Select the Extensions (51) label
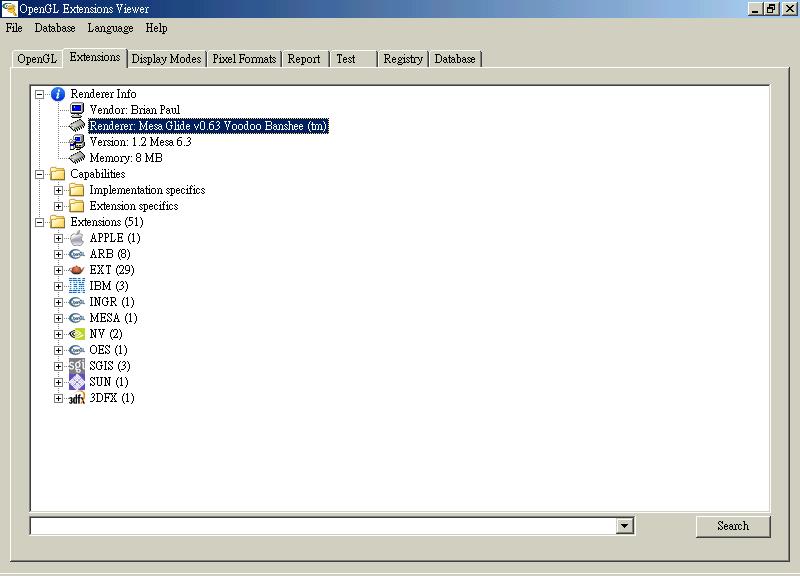The image size is (800, 576). pyautogui.click(x=107, y=222)
